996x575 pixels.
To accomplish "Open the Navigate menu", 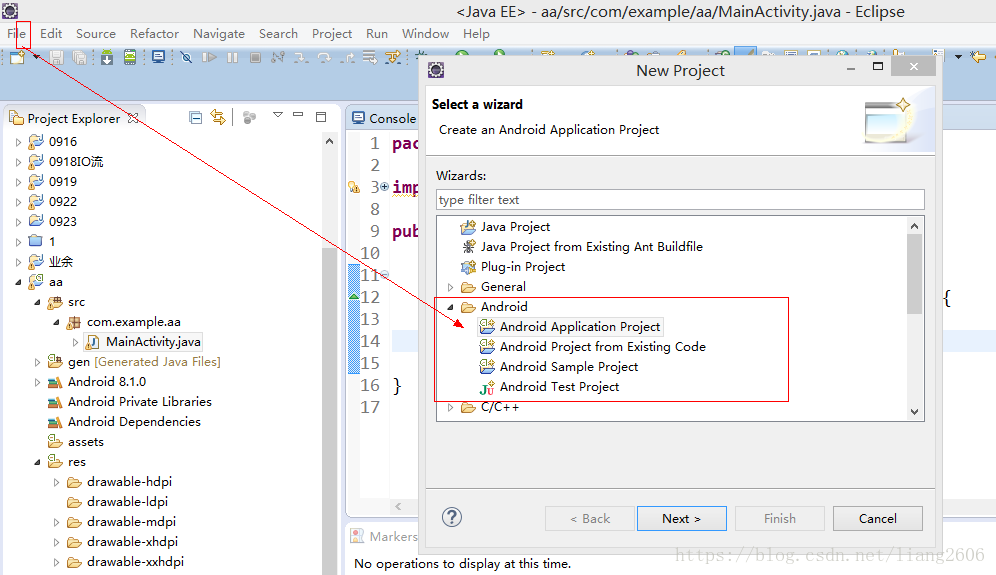I will point(219,34).
